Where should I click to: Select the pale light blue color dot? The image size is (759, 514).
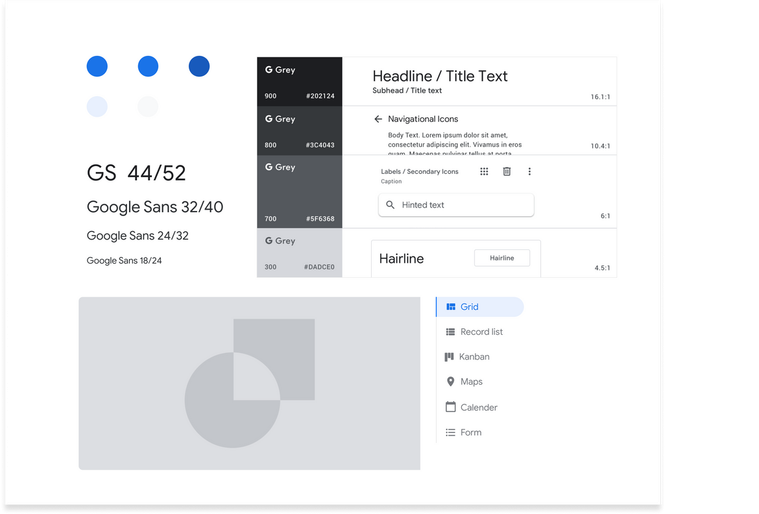pyautogui.click(x=97, y=106)
